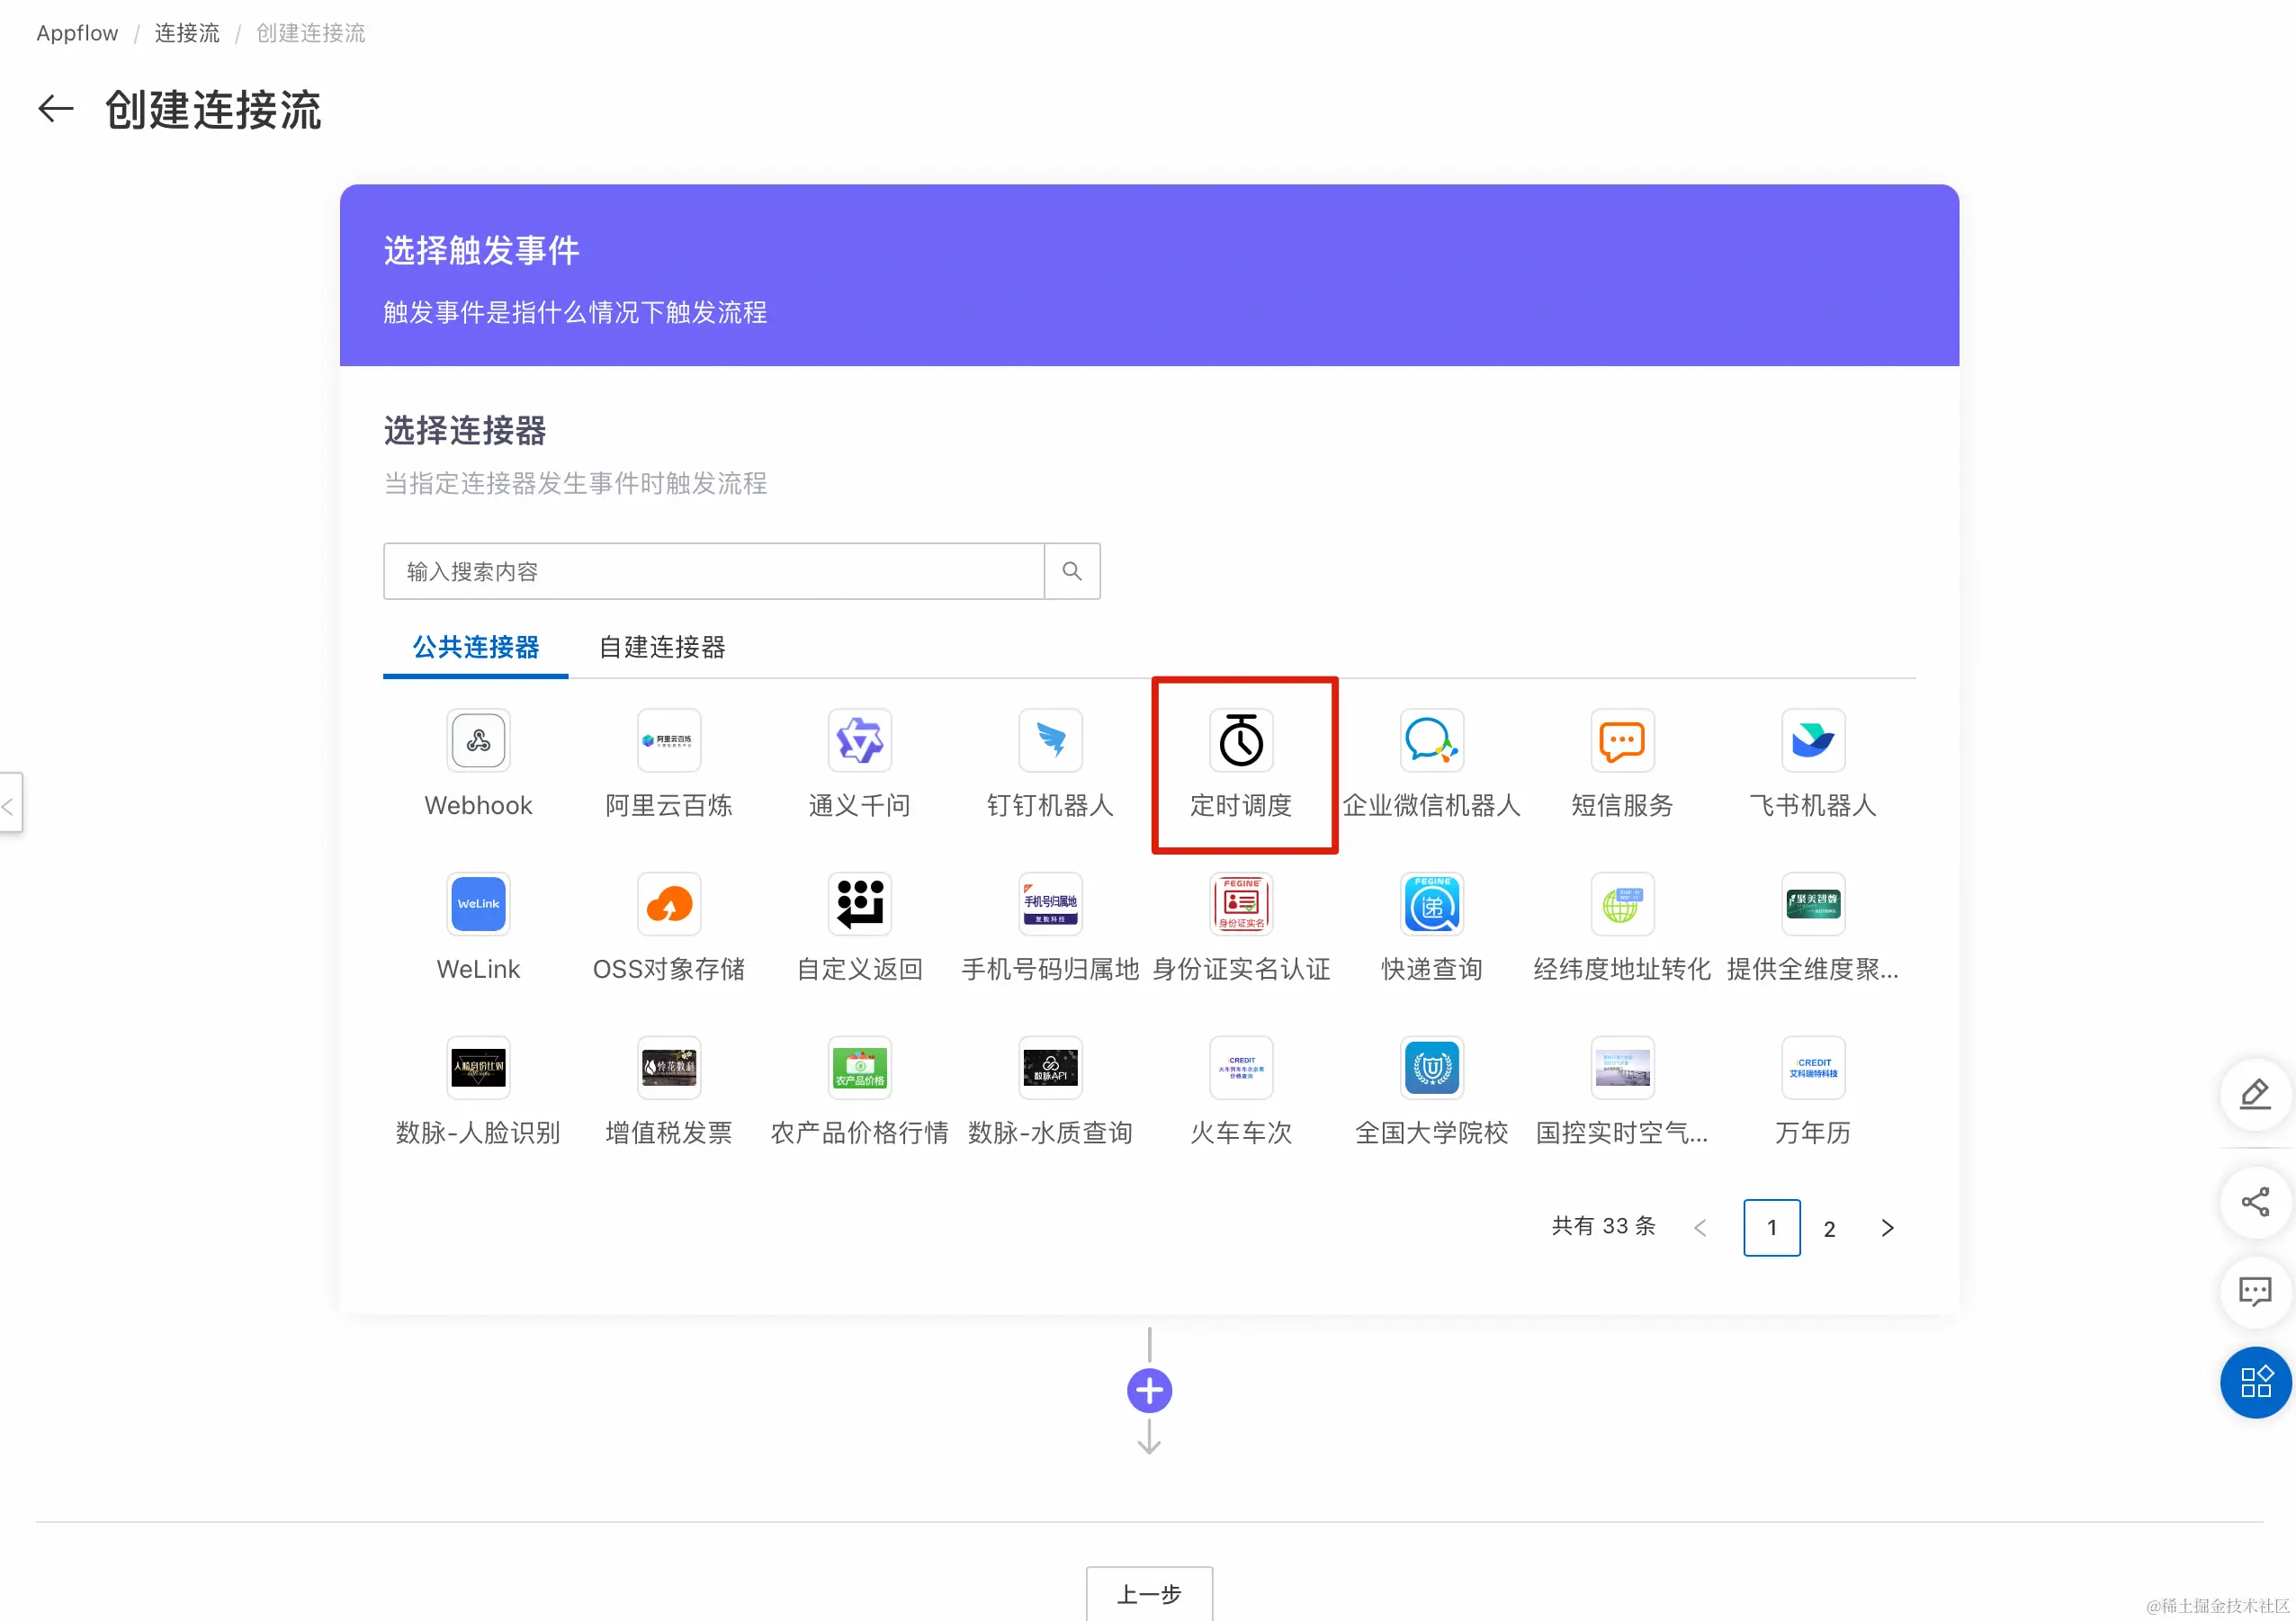Select the Webhook connector icon

[478, 740]
